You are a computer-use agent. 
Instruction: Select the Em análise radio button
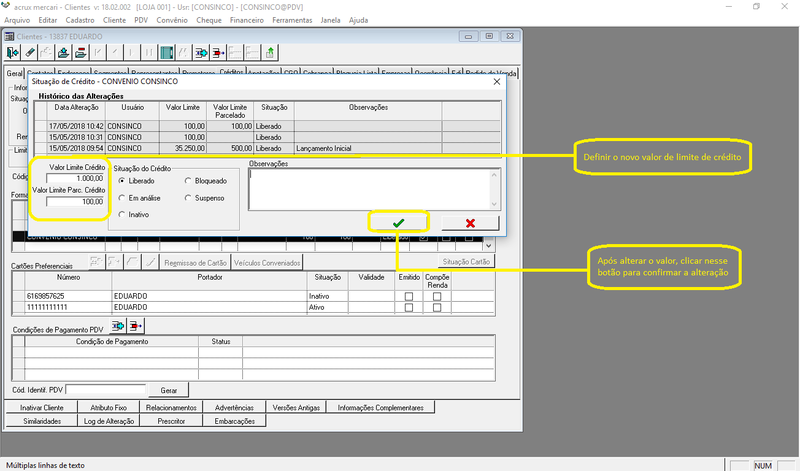122,198
